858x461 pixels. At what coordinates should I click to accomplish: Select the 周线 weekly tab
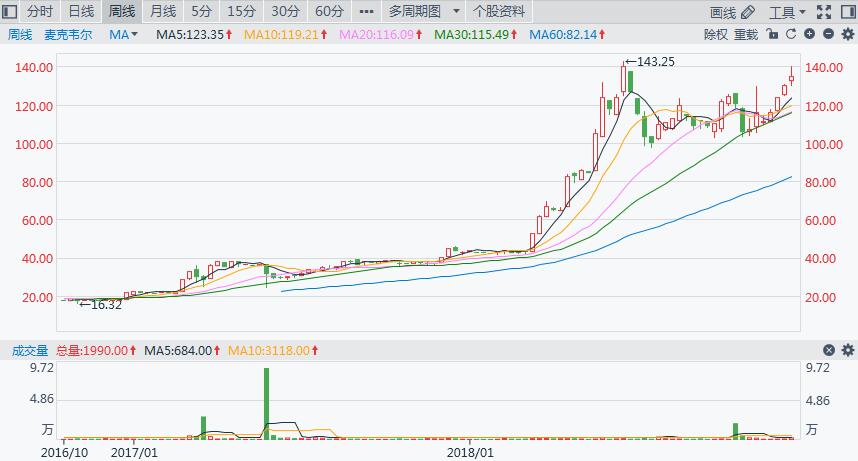click(122, 11)
